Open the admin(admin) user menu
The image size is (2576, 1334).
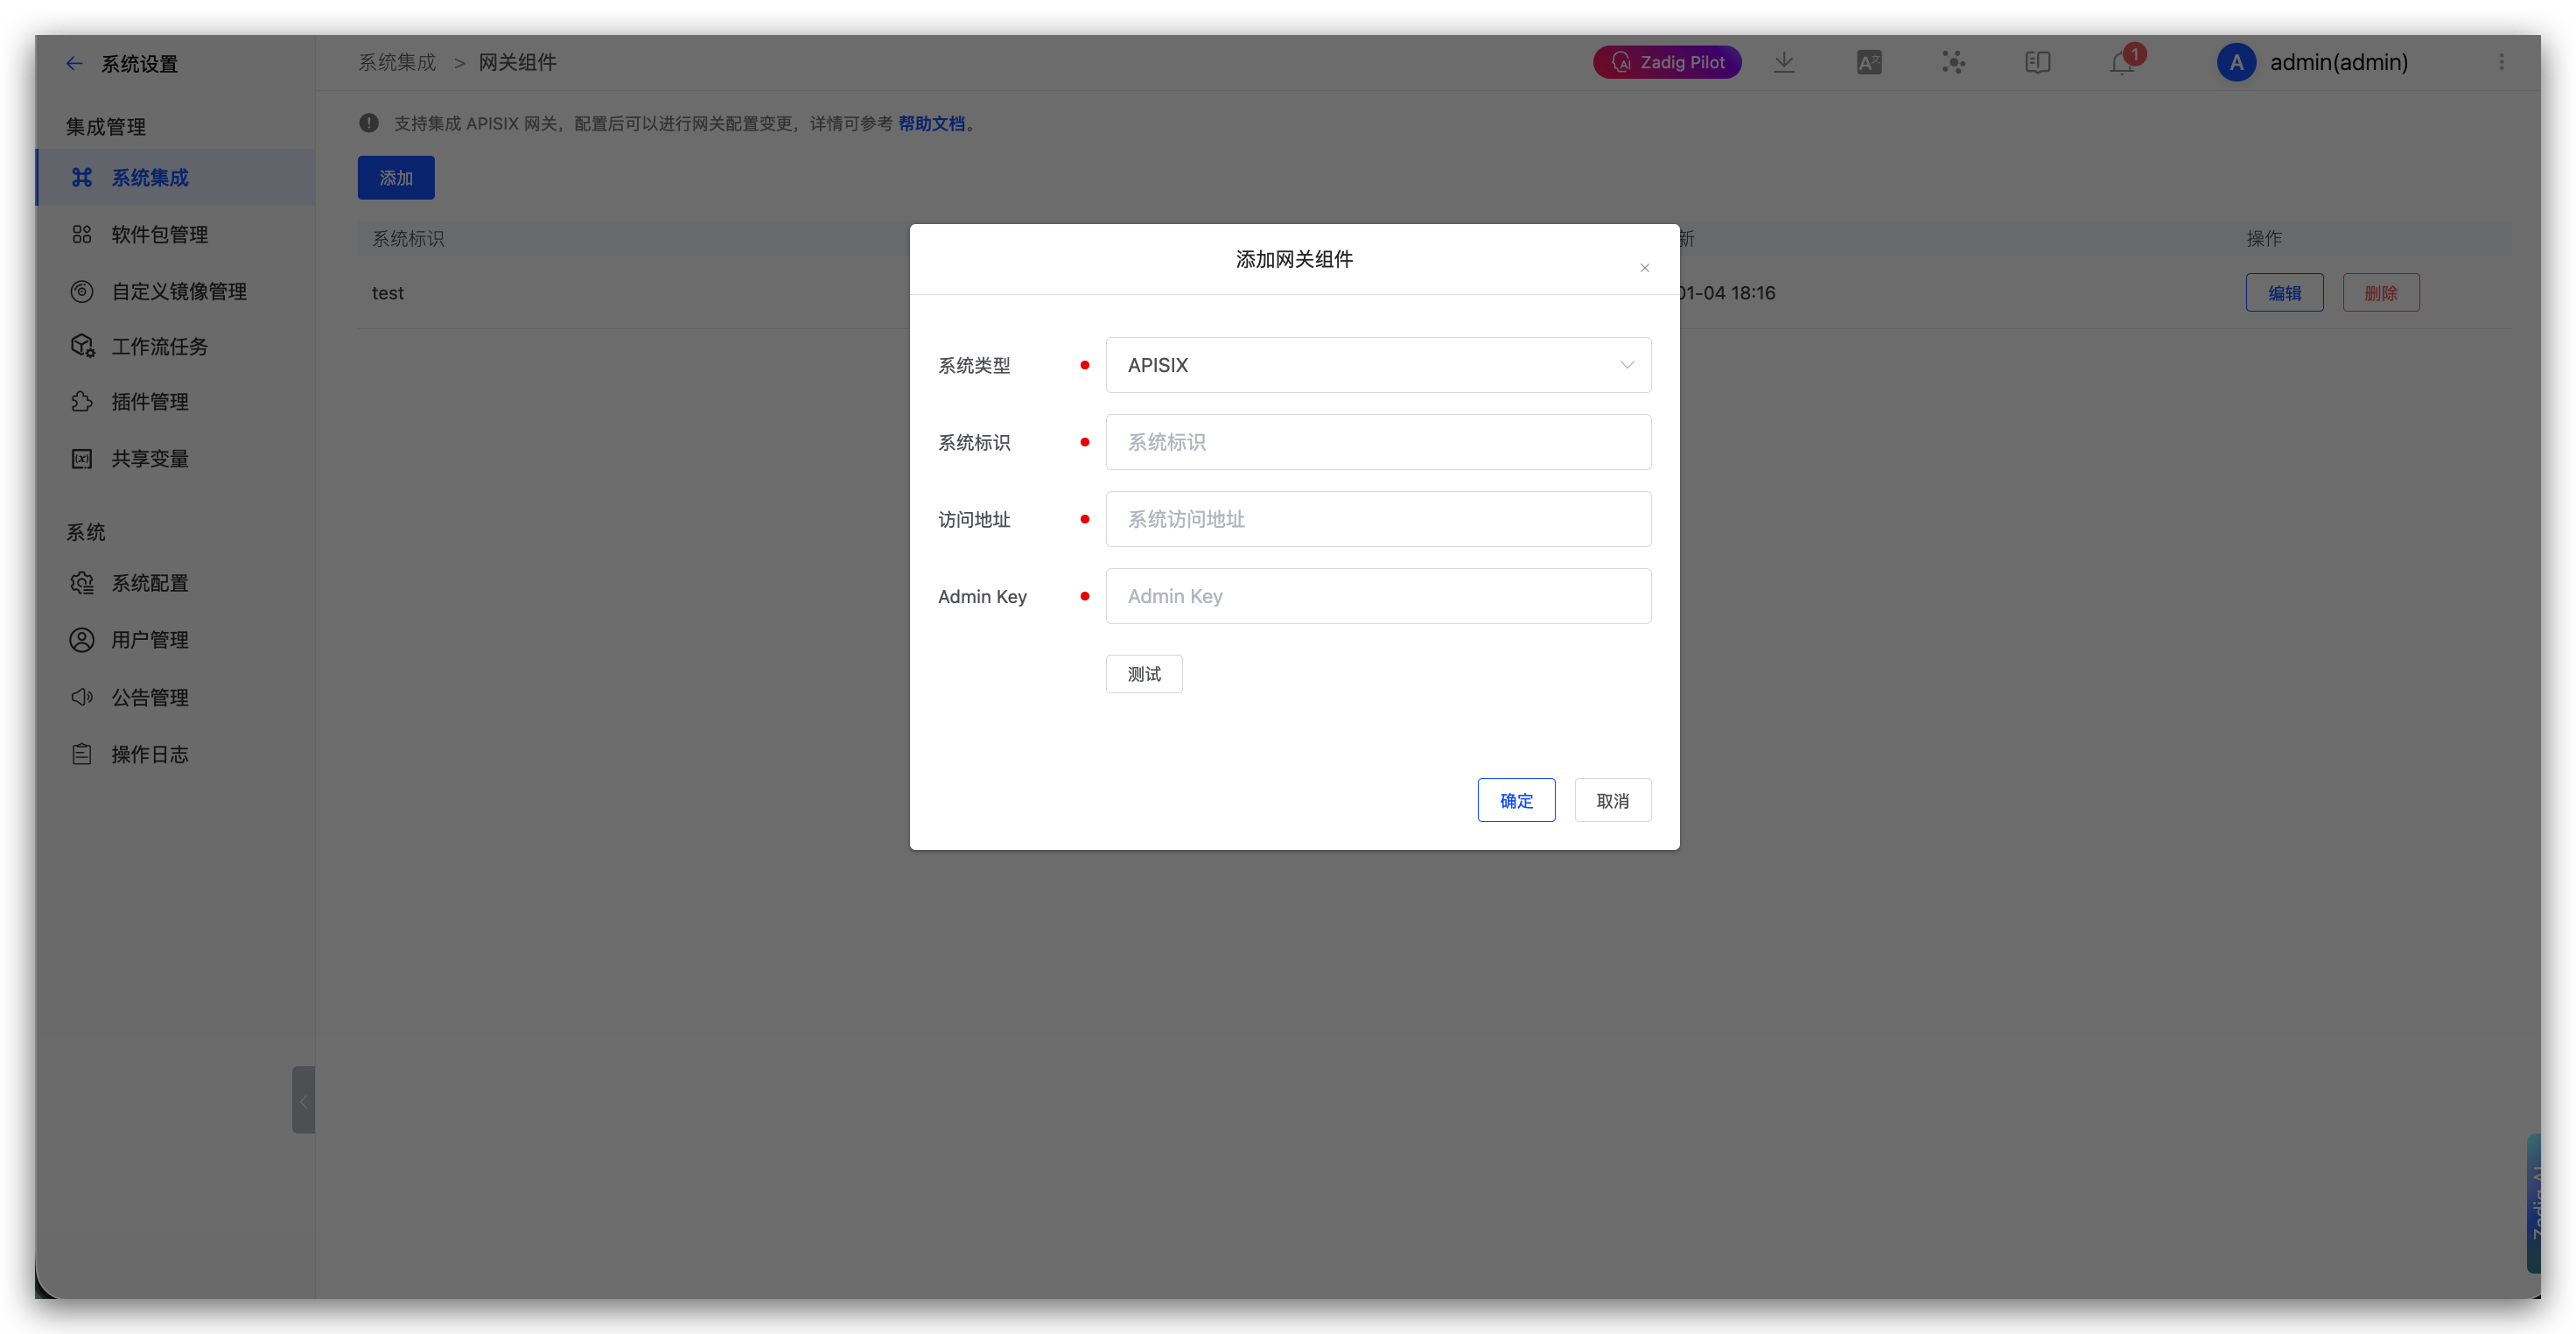coord(2338,62)
